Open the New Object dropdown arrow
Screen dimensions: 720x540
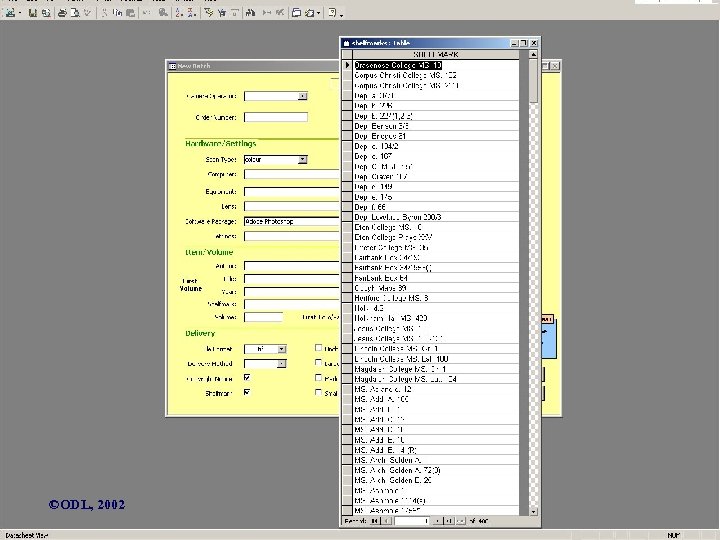pos(318,14)
